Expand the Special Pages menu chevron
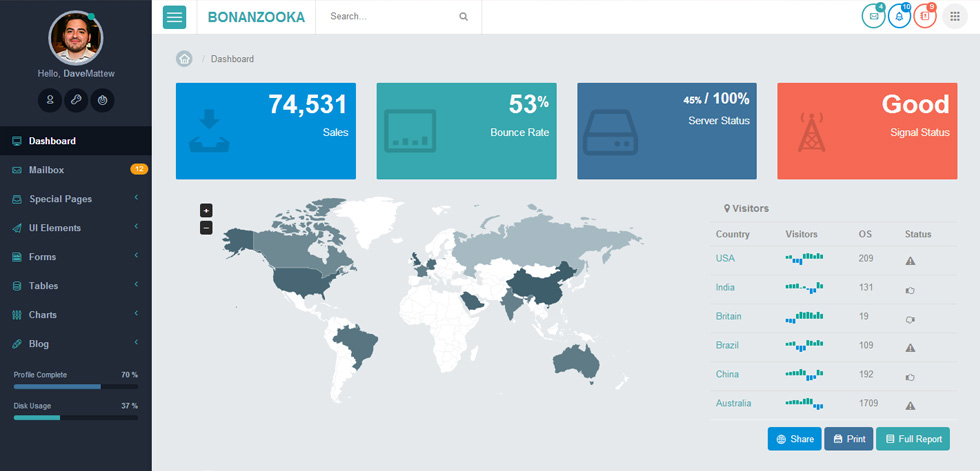 coord(136,198)
